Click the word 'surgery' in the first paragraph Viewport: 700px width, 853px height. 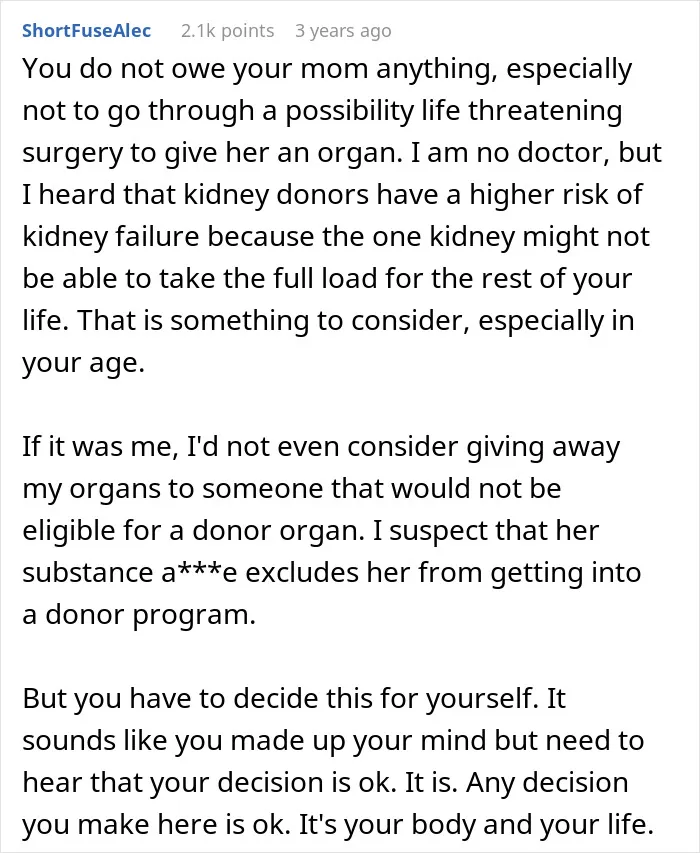tap(72, 153)
